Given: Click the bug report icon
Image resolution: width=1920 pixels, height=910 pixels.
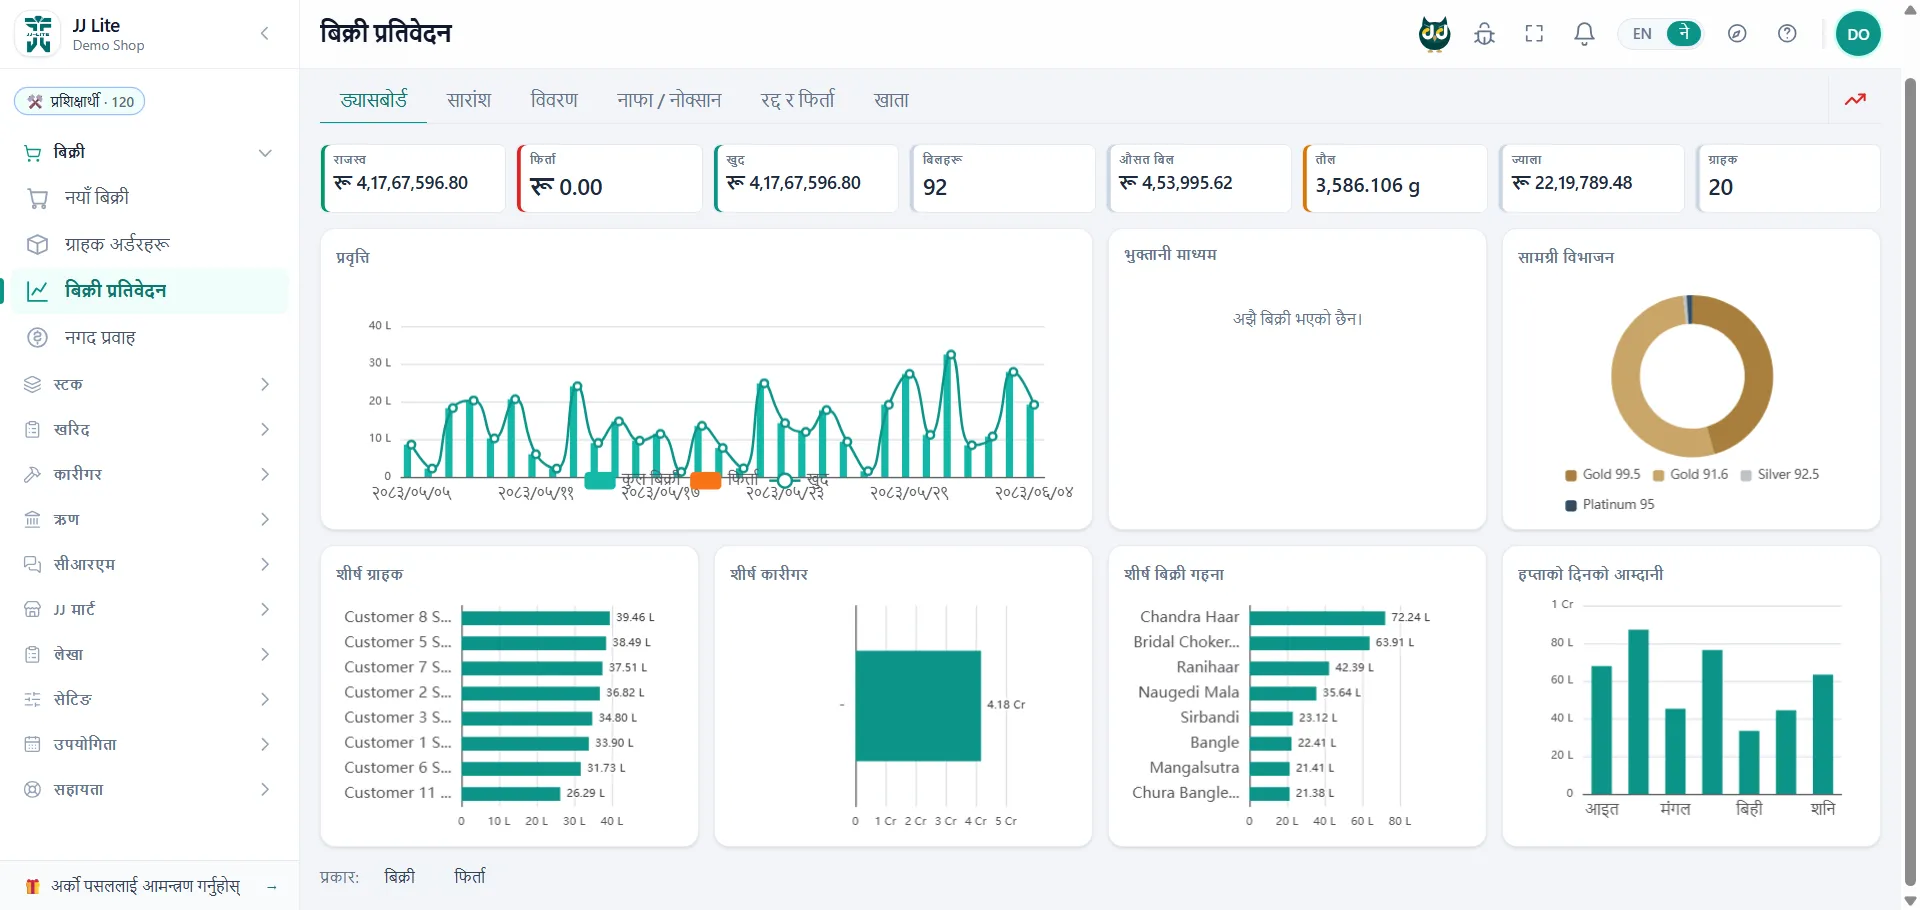Looking at the screenshot, I should click(1485, 34).
